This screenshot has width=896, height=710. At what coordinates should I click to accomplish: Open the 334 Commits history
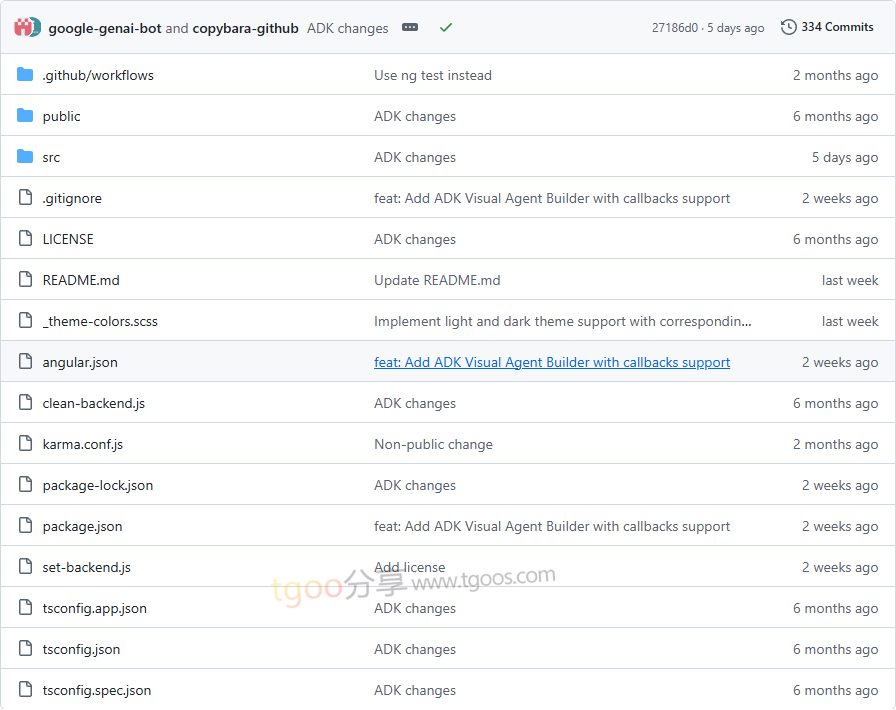(827, 27)
